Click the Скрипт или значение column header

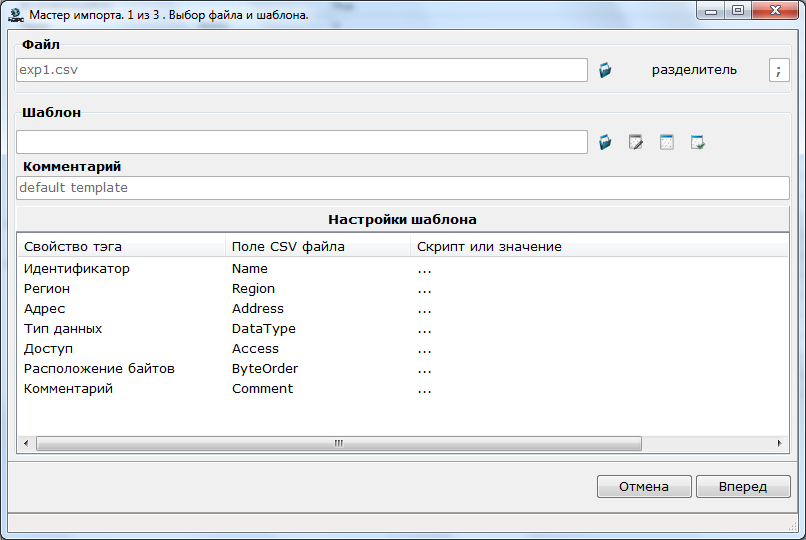[599, 247]
